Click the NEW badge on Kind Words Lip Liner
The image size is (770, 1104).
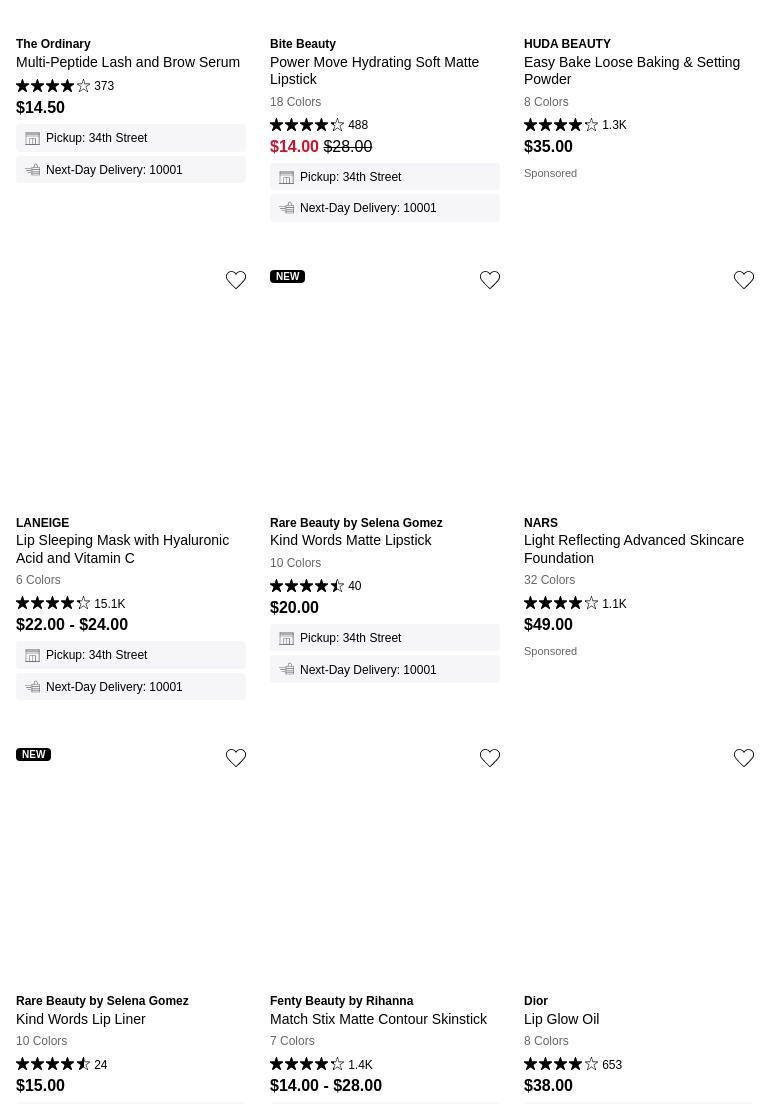pyautogui.click(x=34, y=754)
